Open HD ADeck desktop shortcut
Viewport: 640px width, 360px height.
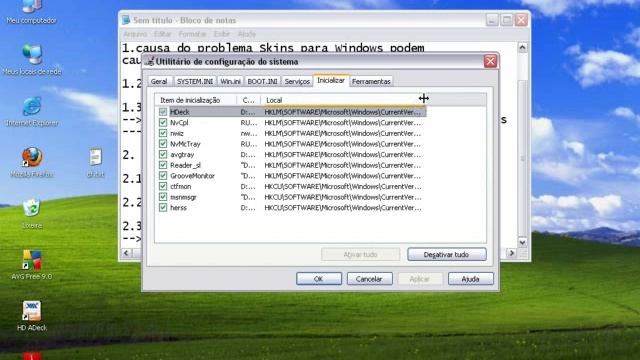coord(32,316)
